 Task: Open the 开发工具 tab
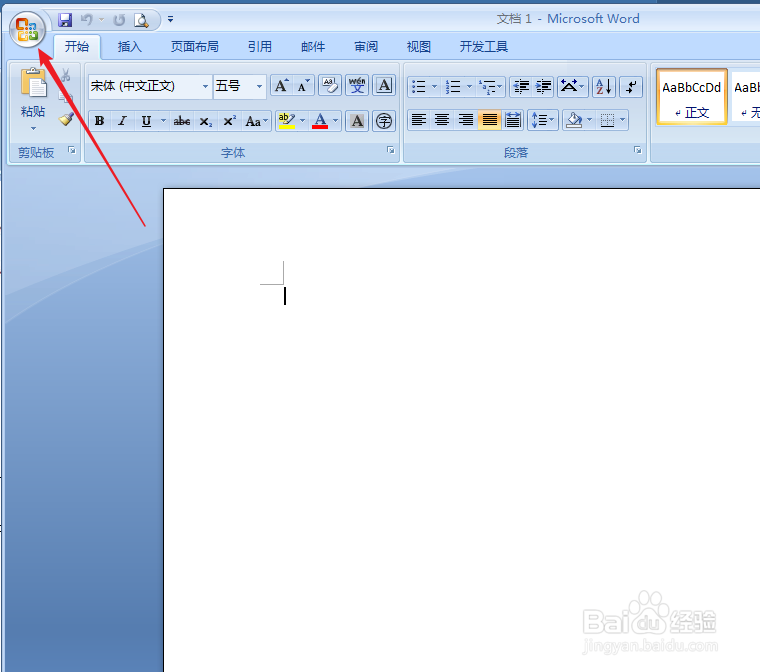483,47
